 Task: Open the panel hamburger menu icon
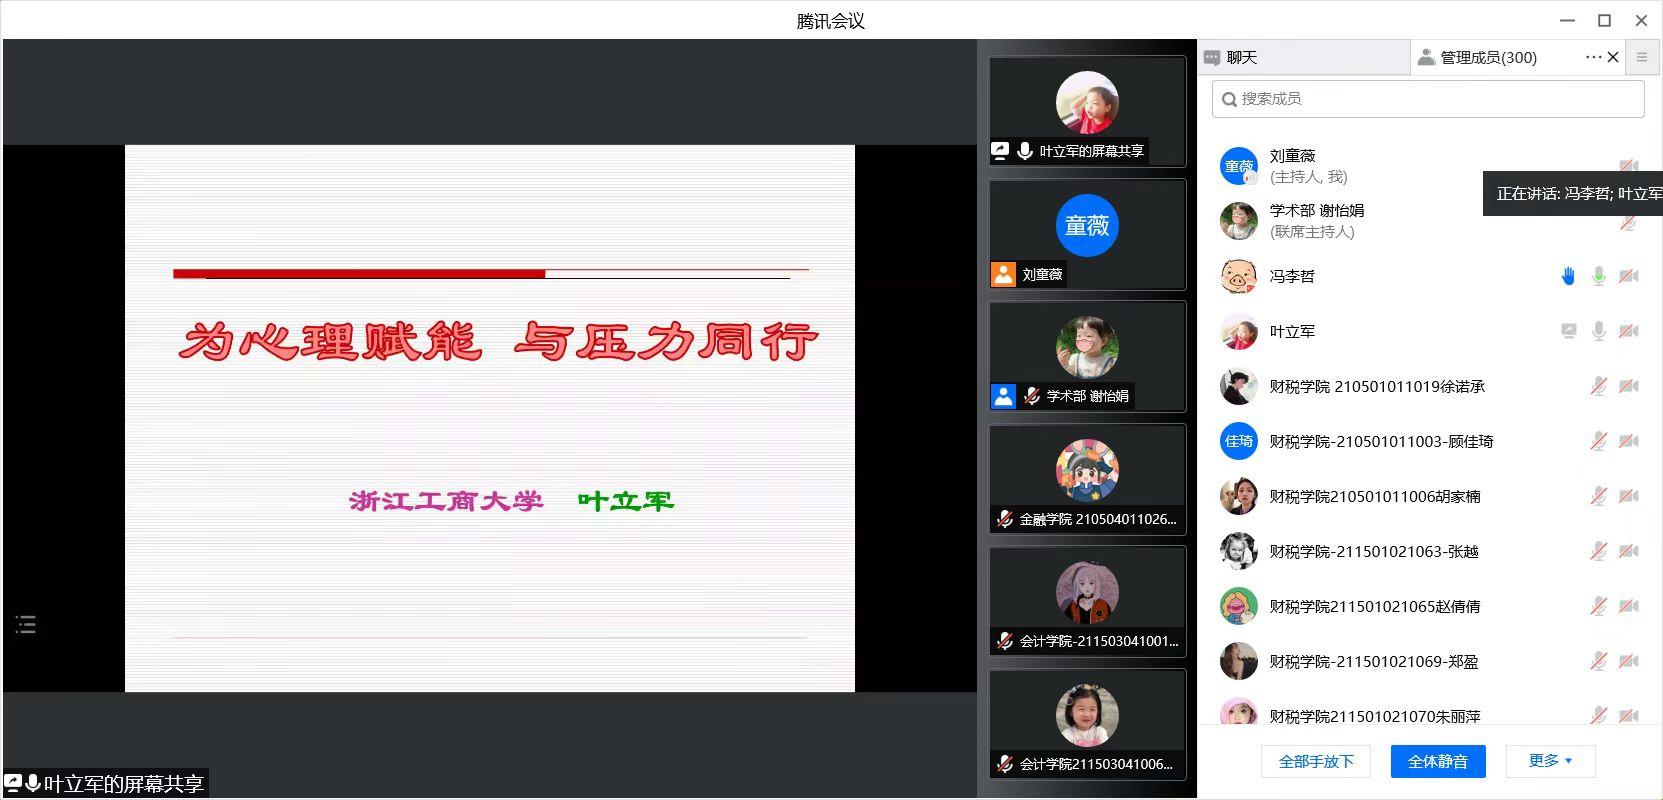[x=1641, y=57]
